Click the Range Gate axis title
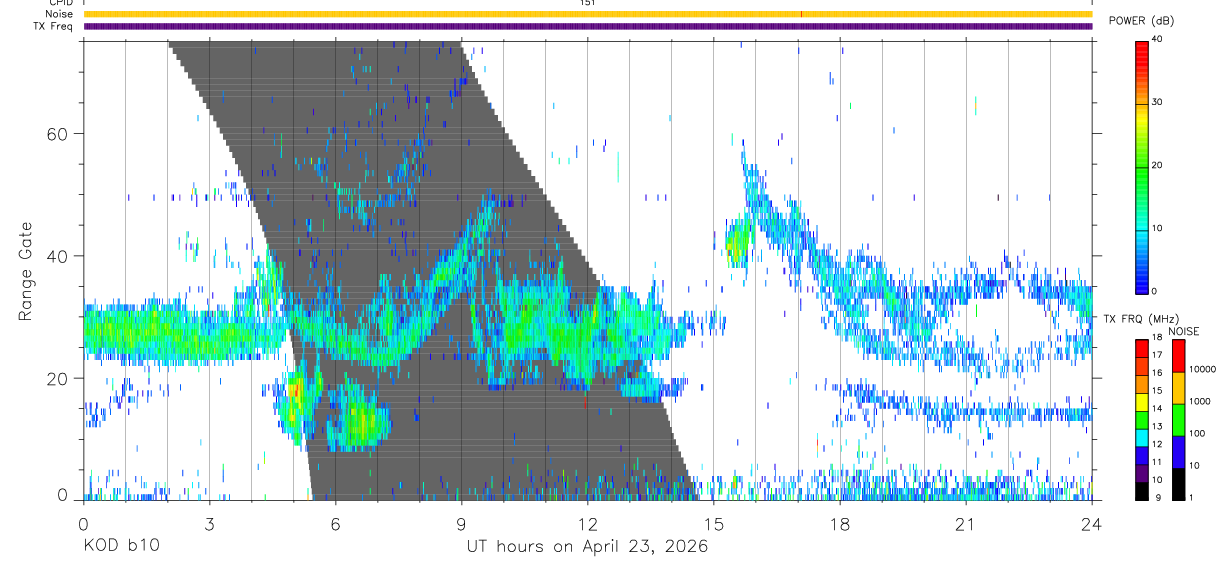1228x567 pixels. 27,273
